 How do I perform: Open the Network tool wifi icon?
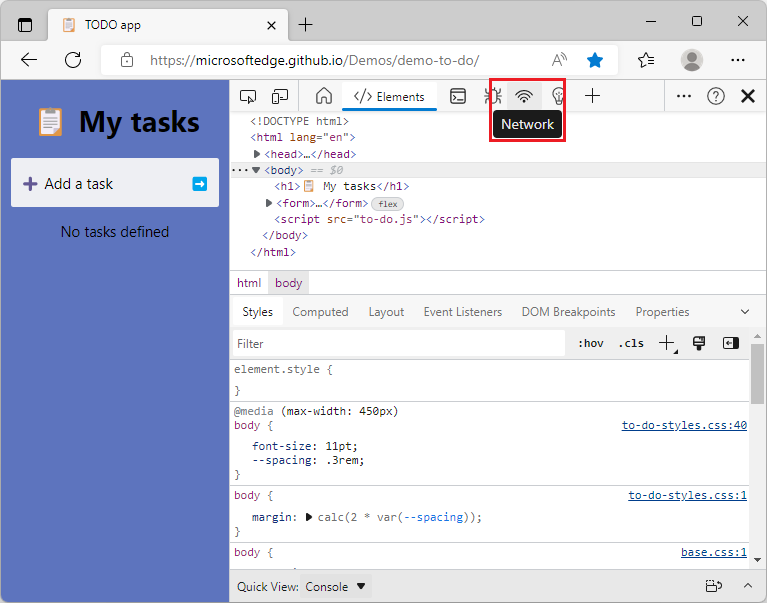(x=524, y=96)
